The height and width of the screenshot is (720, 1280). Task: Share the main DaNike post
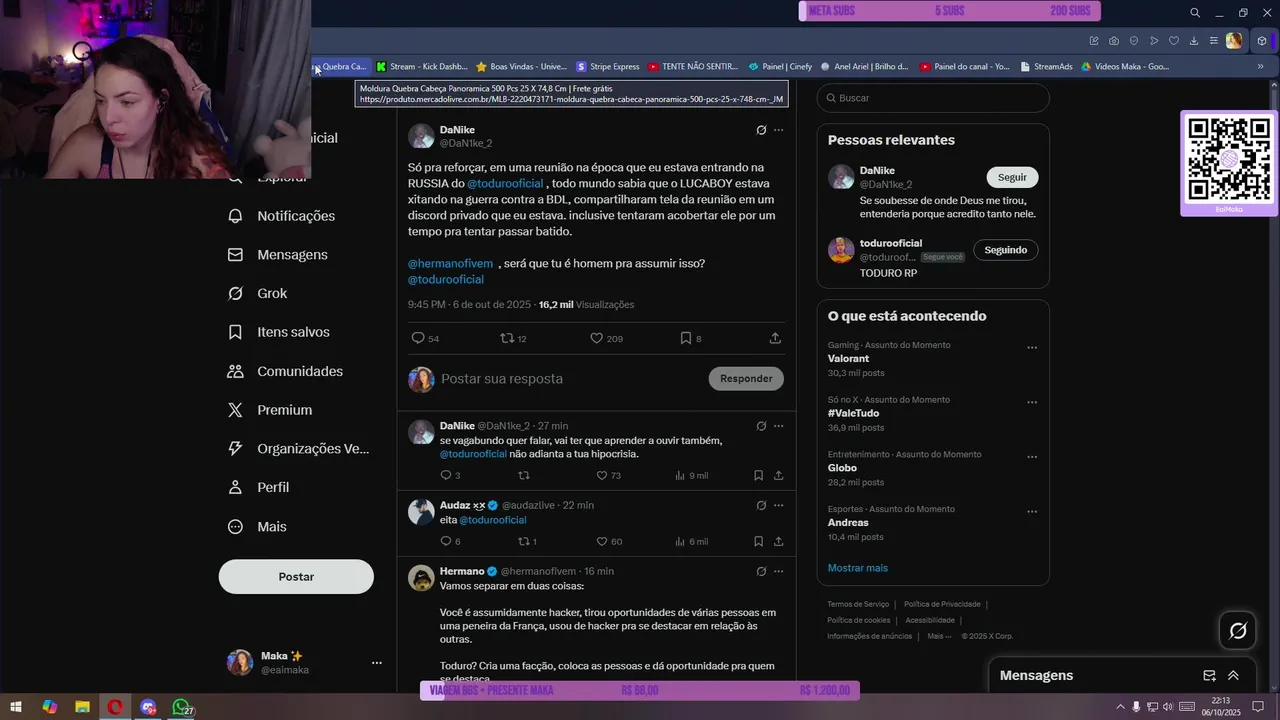(x=775, y=338)
